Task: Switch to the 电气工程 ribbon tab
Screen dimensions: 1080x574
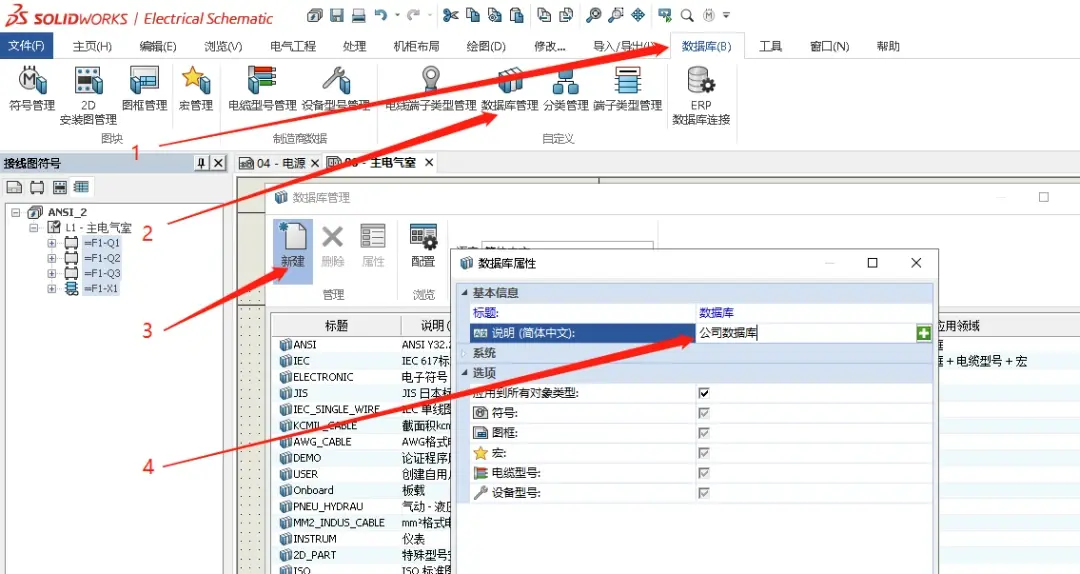Action: point(293,46)
